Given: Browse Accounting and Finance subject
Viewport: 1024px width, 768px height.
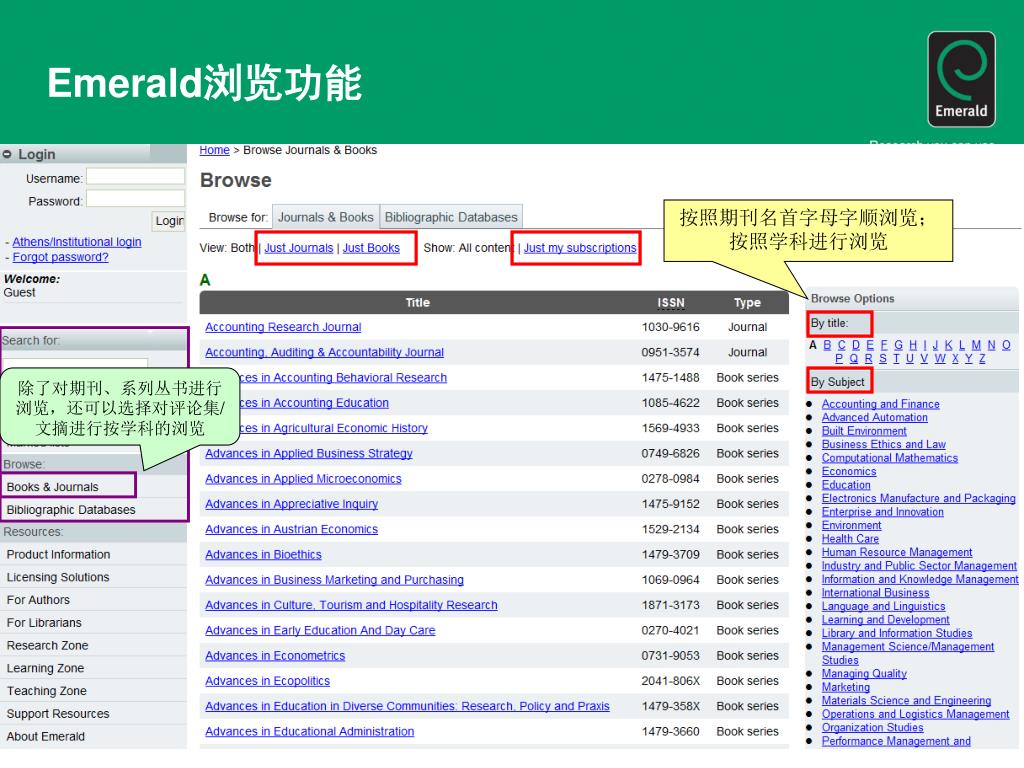Looking at the screenshot, I should coord(880,404).
